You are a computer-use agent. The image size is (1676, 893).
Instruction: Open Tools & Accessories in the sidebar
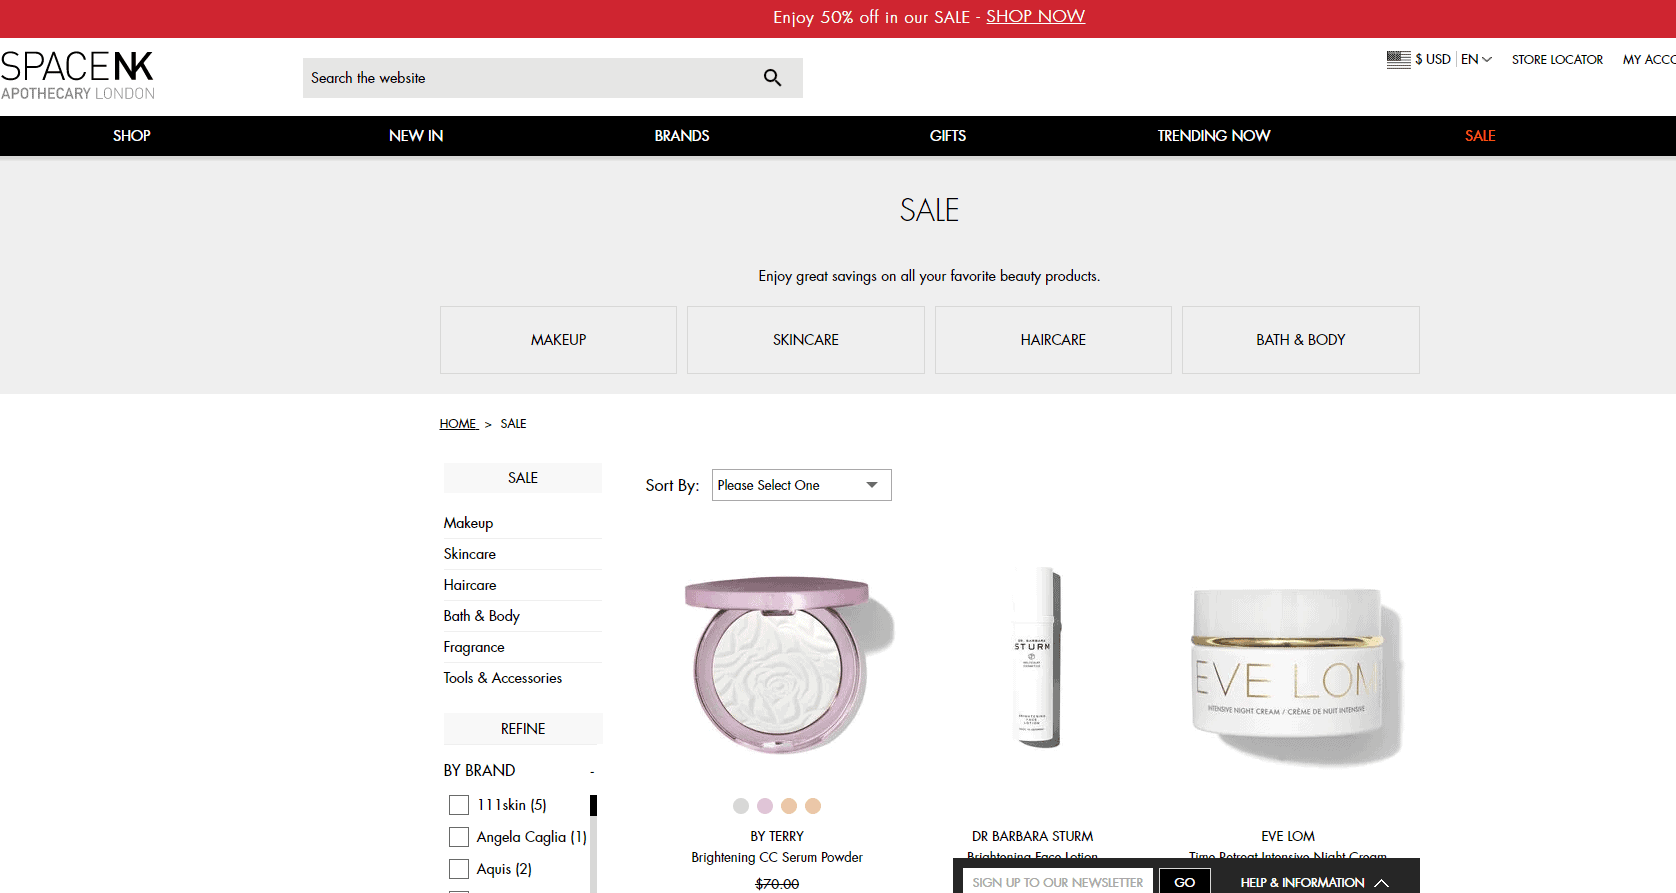(x=503, y=678)
